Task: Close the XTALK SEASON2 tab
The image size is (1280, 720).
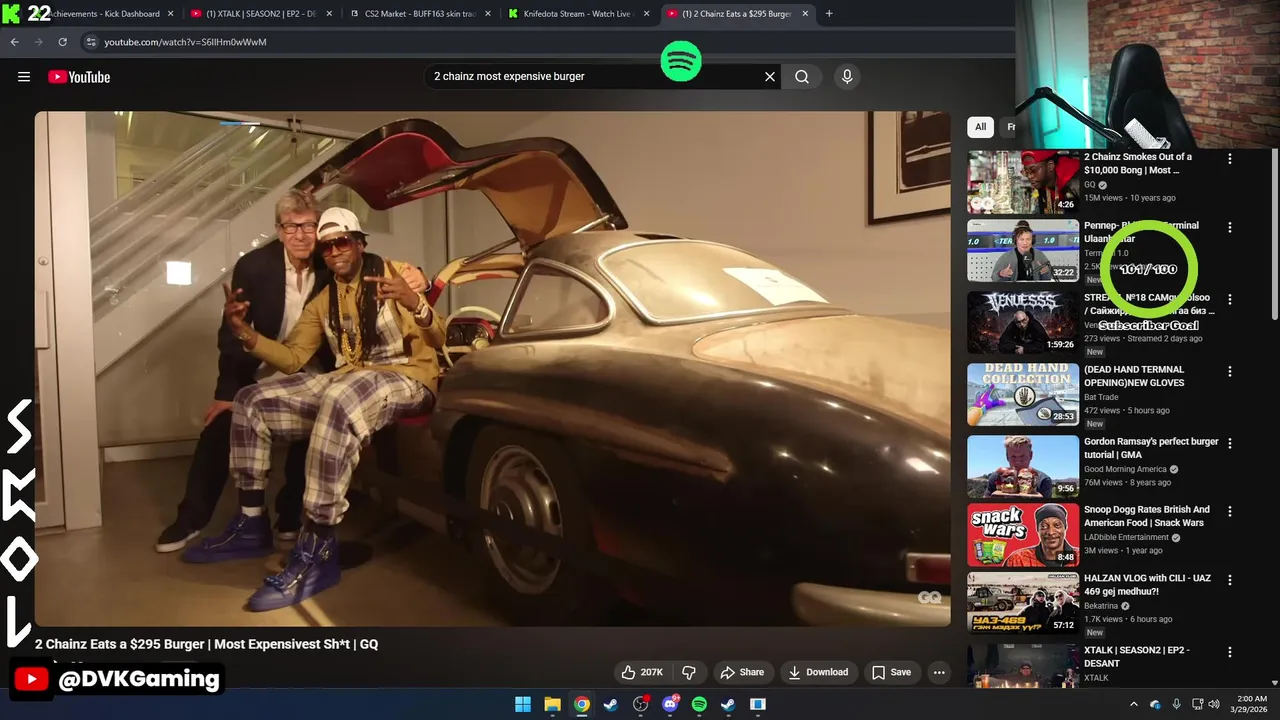Action: (x=329, y=14)
